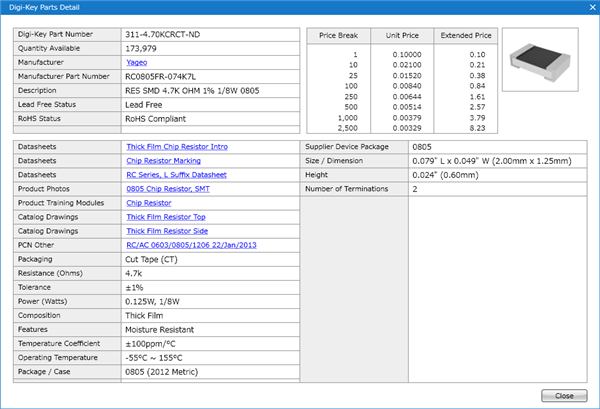Click the Unit Price column header

(x=402, y=35)
